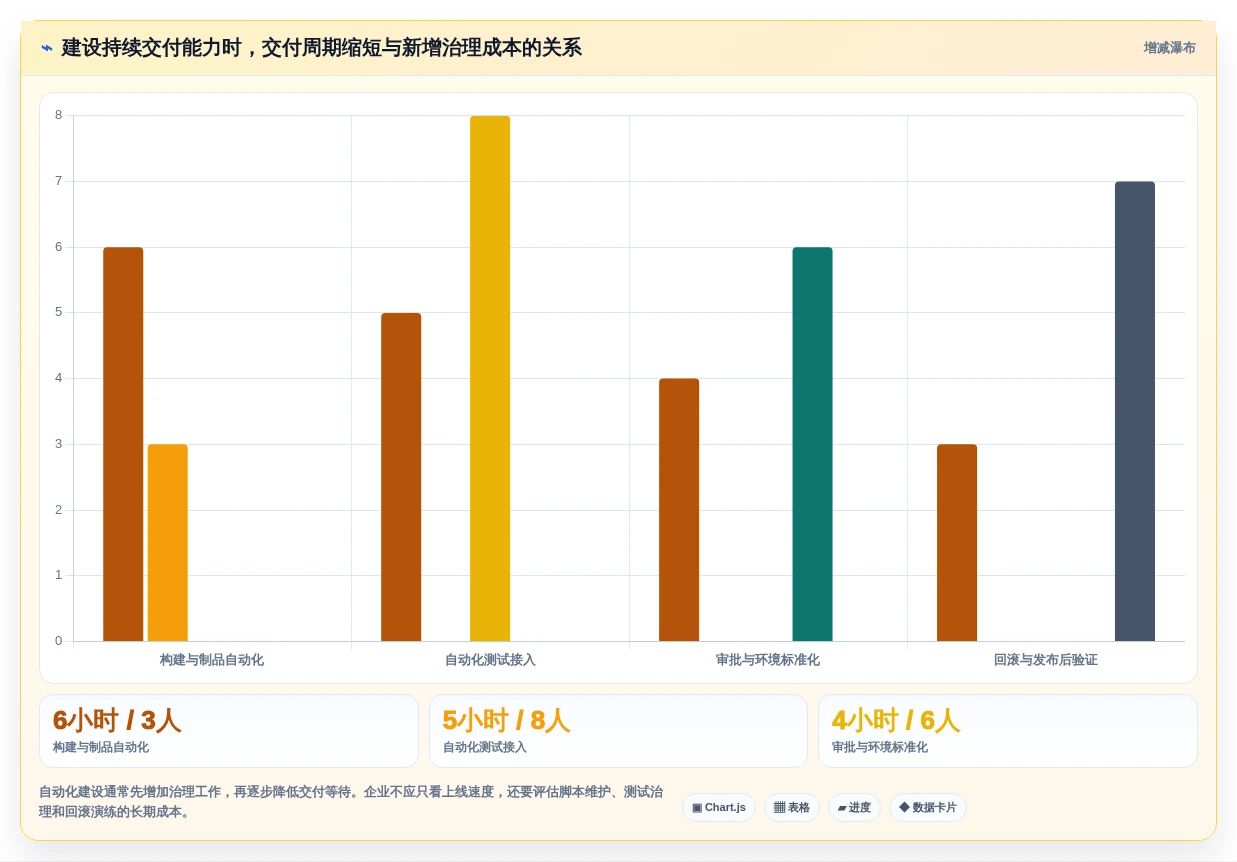Click the teal bar valued 6
This screenshot has width=1237, height=862.
pos(812,444)
